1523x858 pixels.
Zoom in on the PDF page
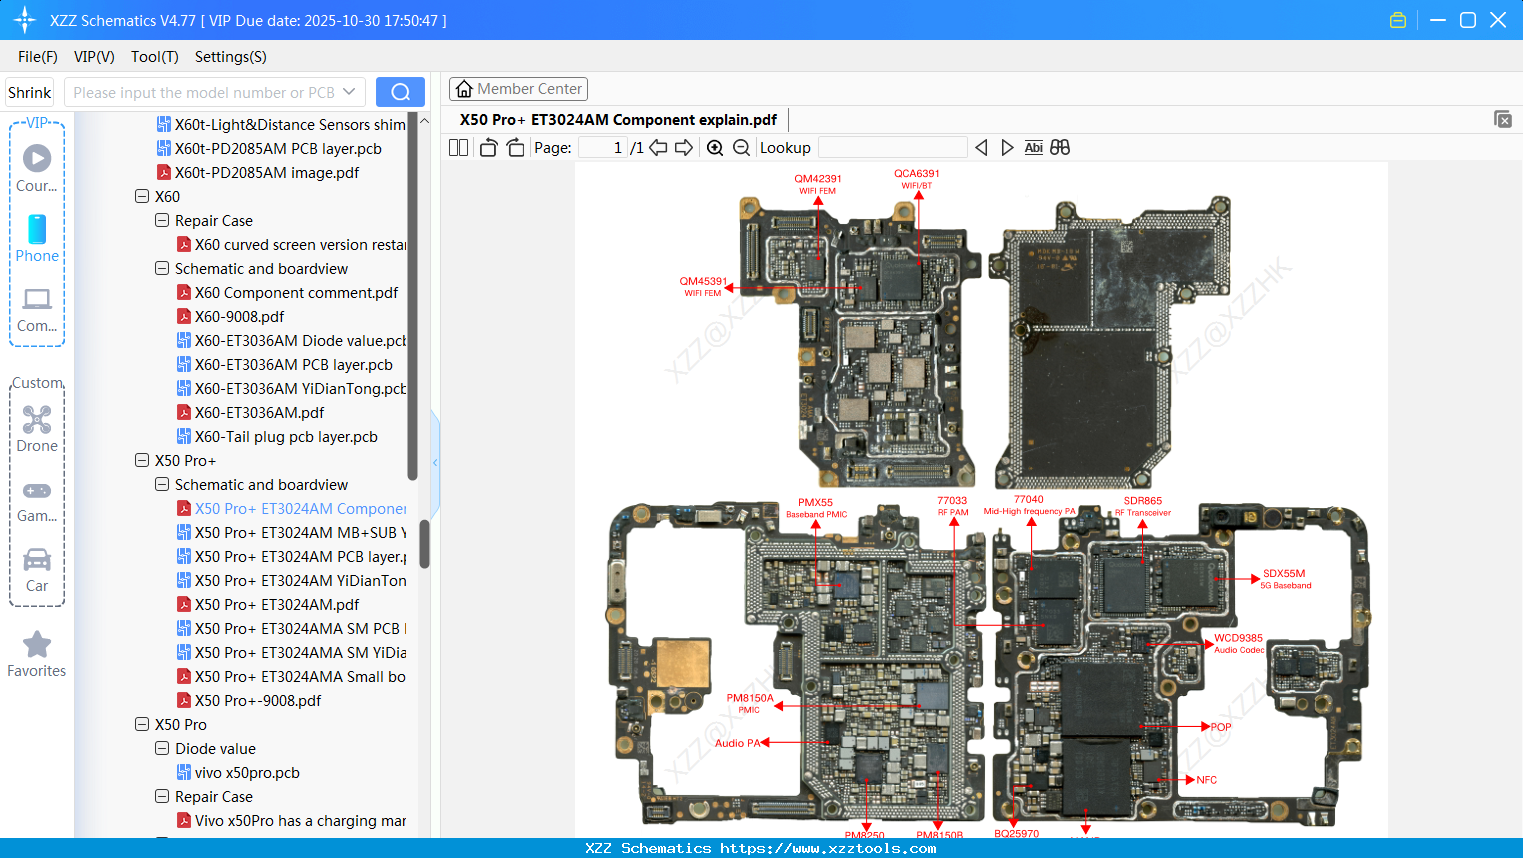(x=714, y=147)
